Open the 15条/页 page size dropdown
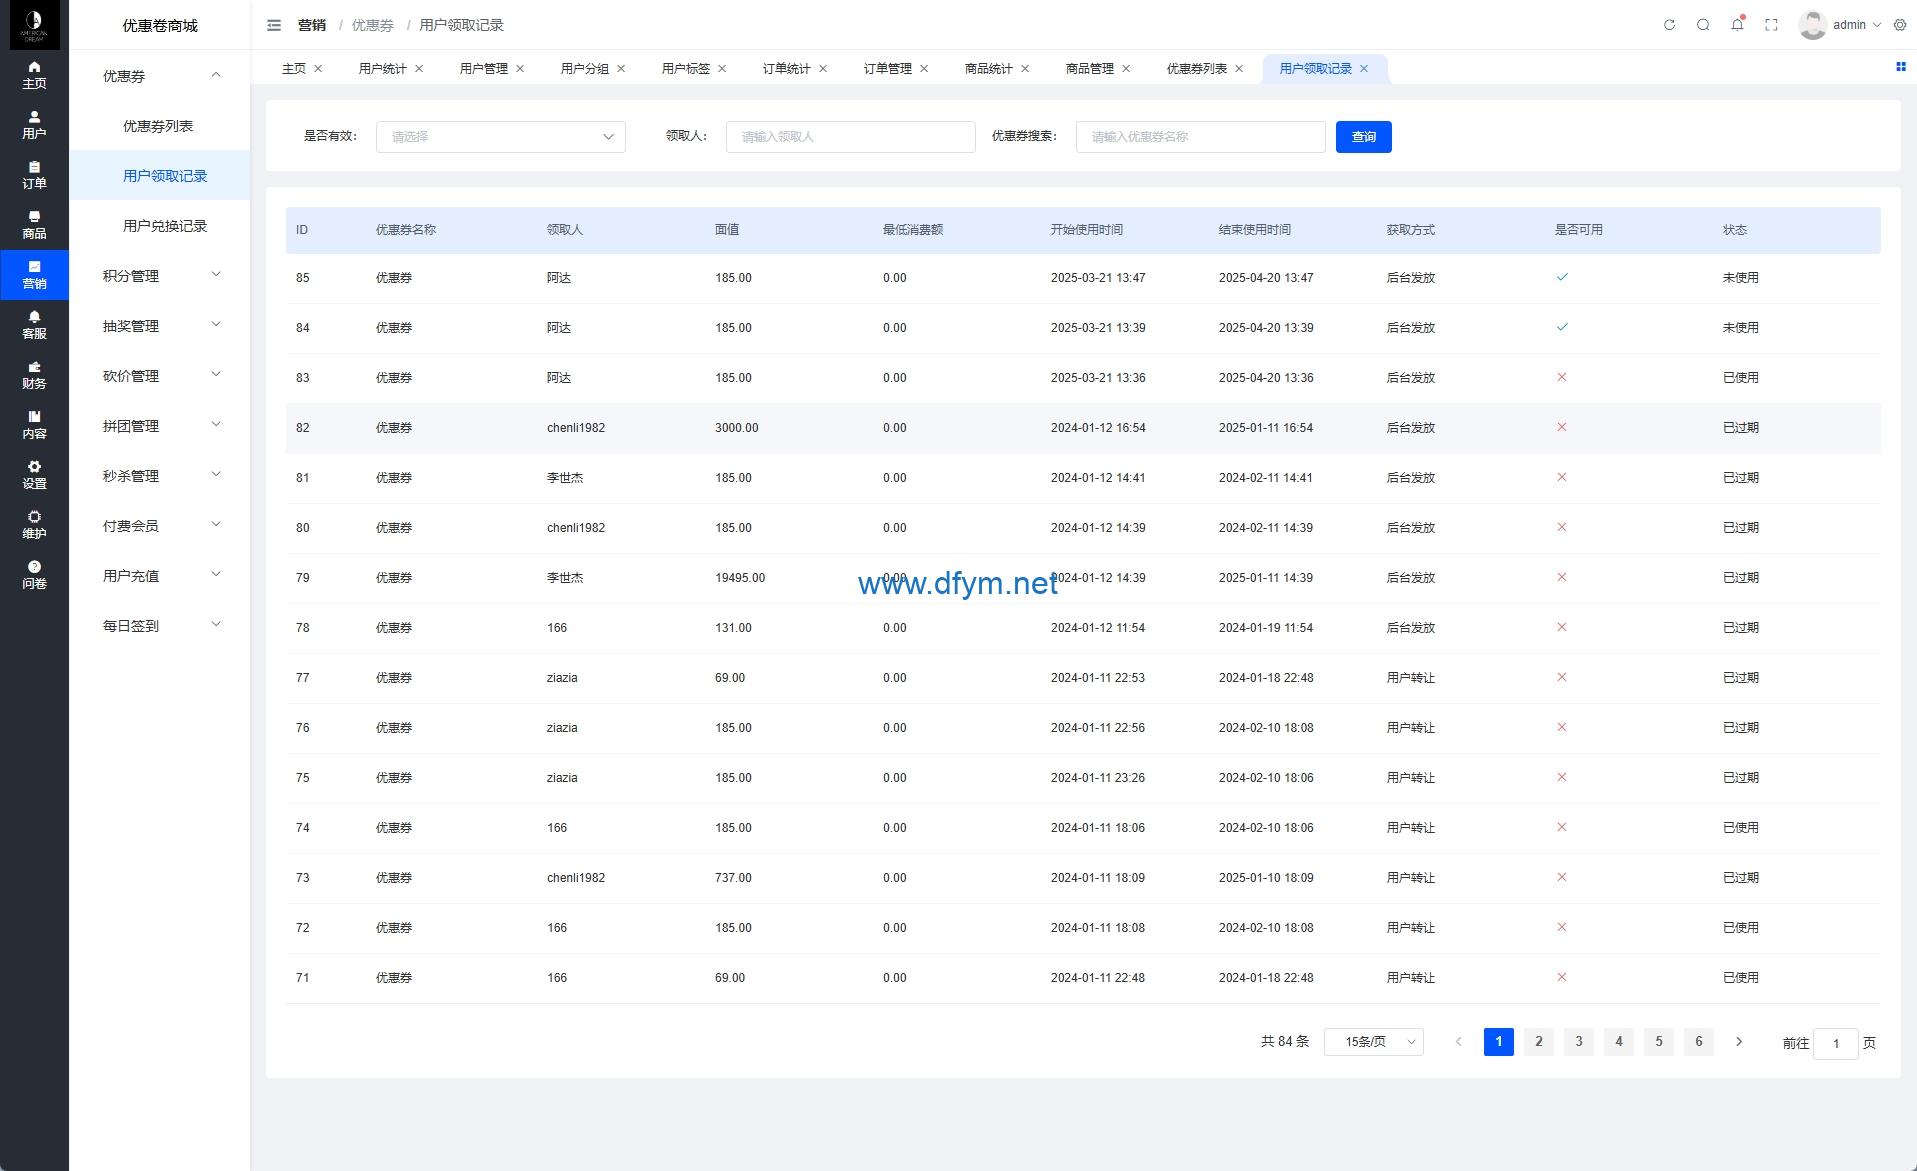This screenshot has width=1917, height=1171. coord(1374,1042)
